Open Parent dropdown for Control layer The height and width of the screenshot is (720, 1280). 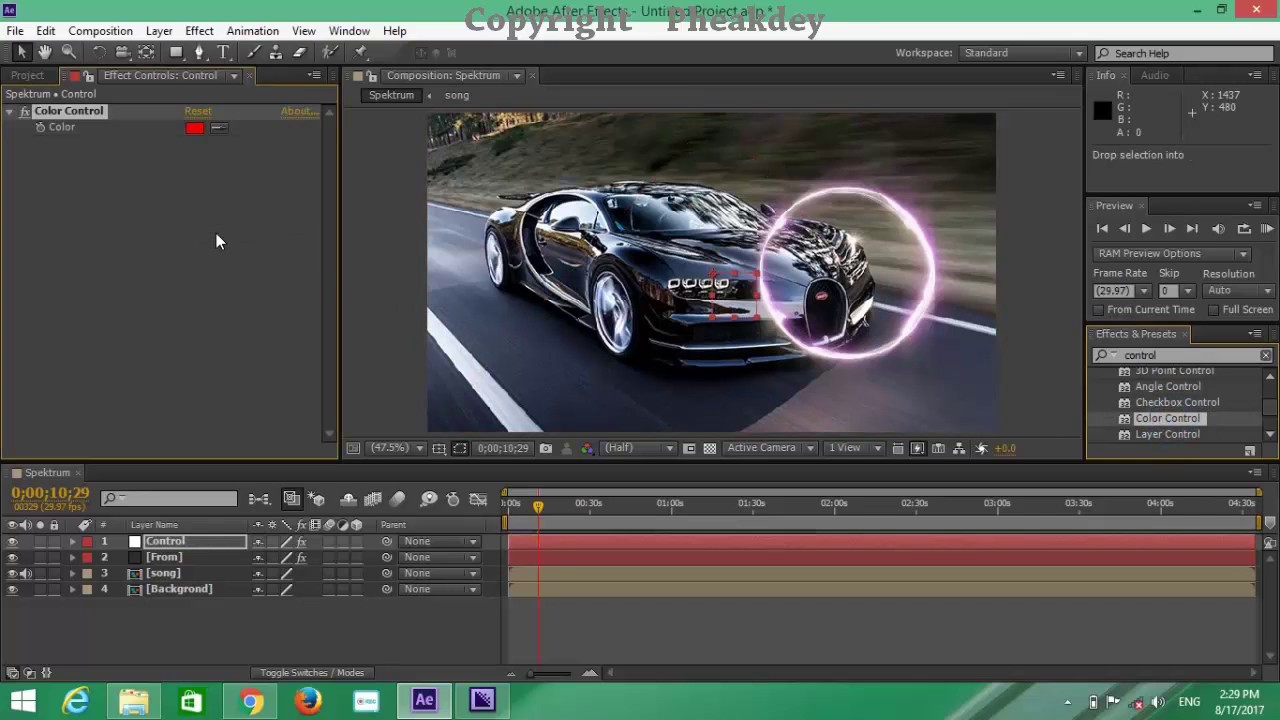(x=440, y=541)
